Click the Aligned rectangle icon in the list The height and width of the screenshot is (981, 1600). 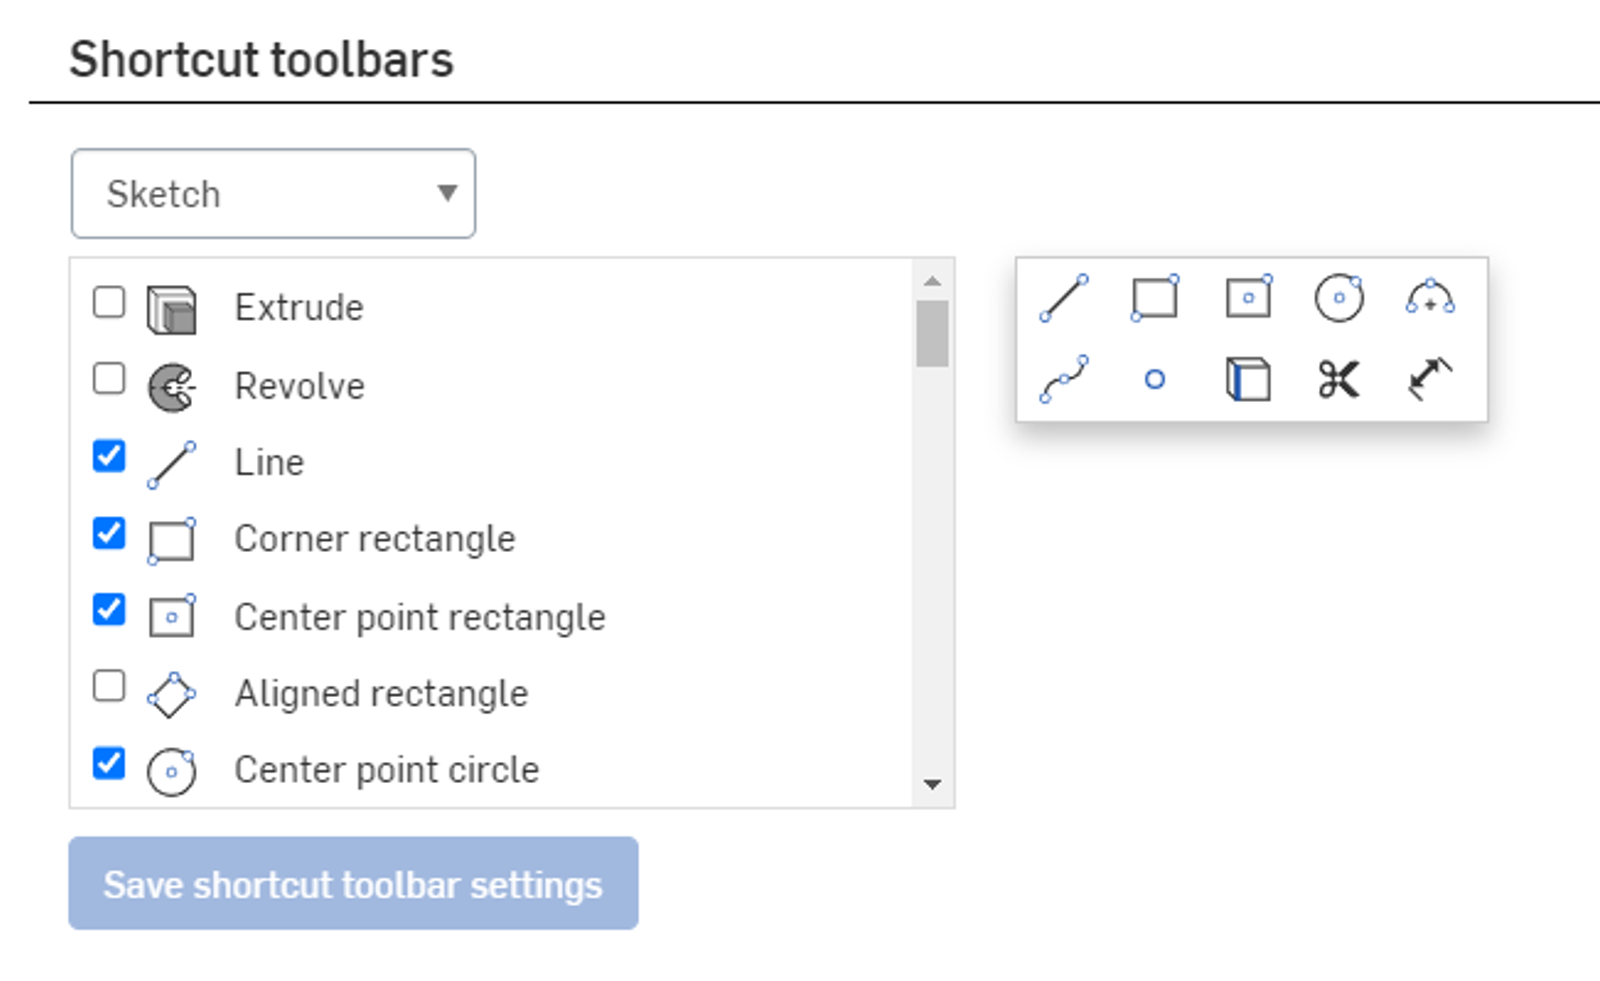[x=171, y=694]
